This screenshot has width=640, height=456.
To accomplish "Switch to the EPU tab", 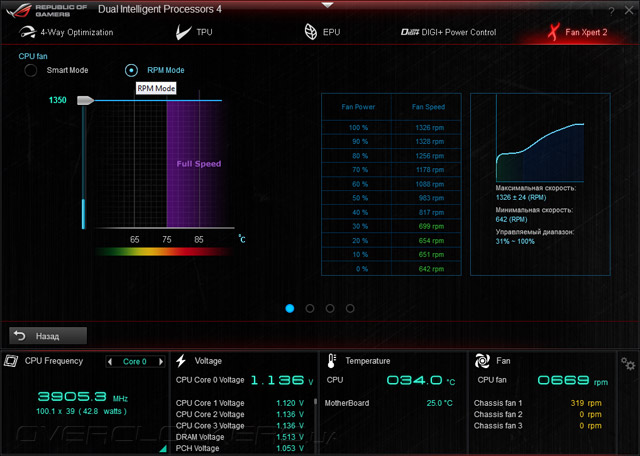I will 322,32.
